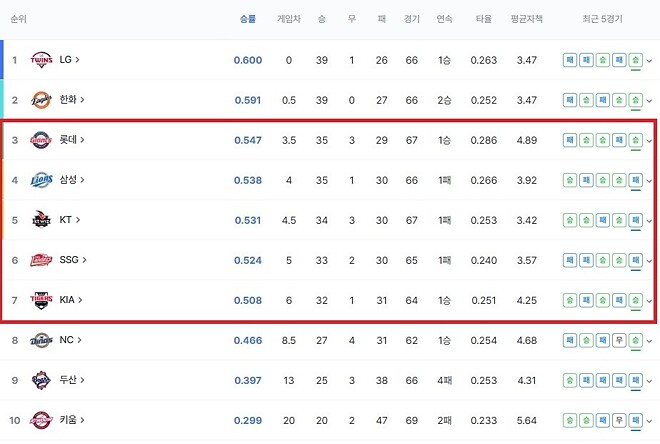Select NC's draw (무) result badge

click(x=619, y=340)
